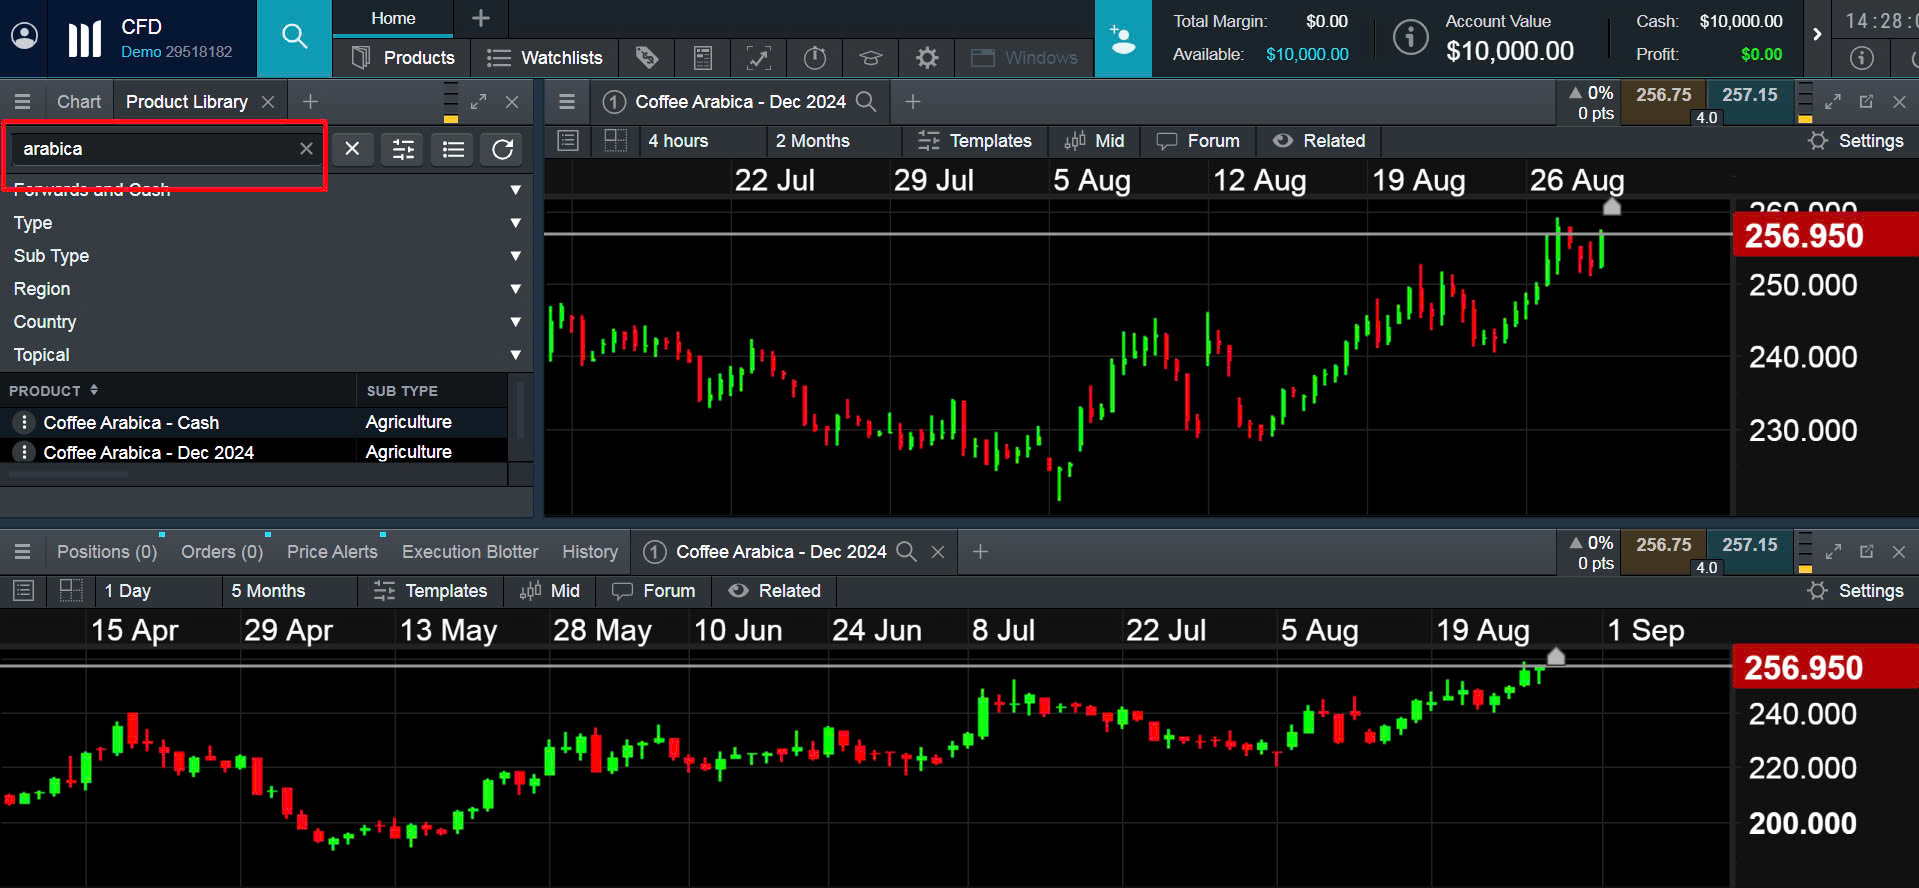1919x888 pixels.
Task: Expand the Product Library panel to fullscreen
Action: (x=479, y=102)
